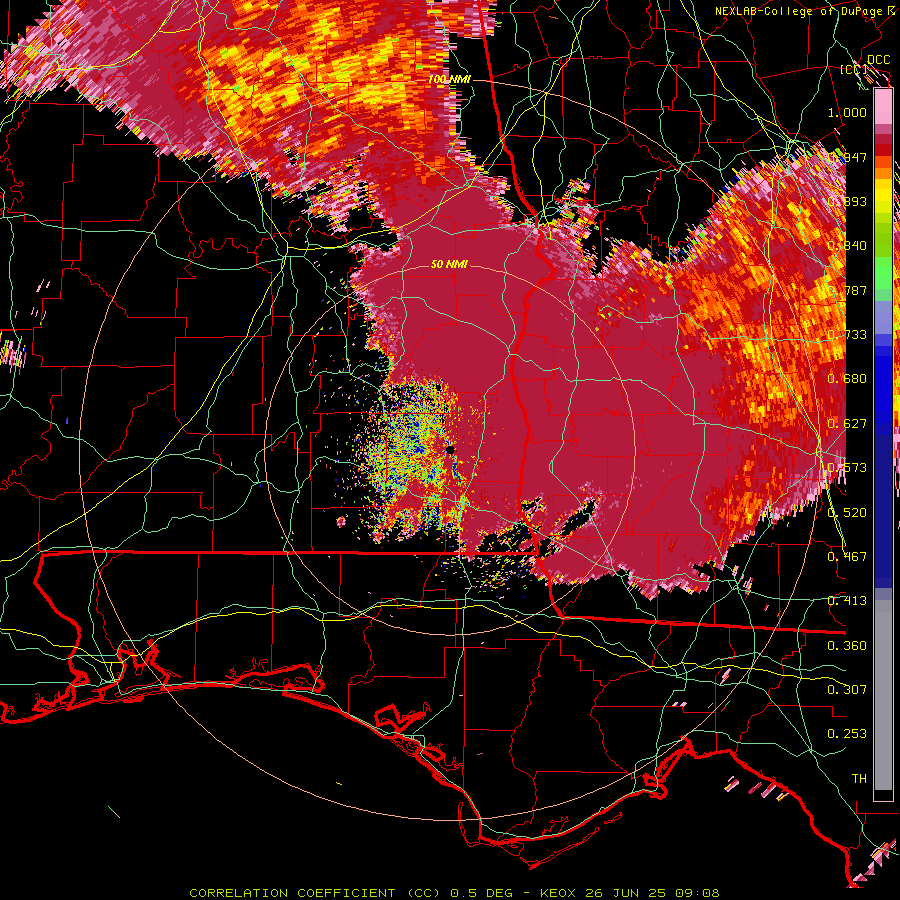Image resolution: width=900 pixels, height=900 pixels.
Task: Click the 1.000 value on the color scale
Action: tap(847, 112)
